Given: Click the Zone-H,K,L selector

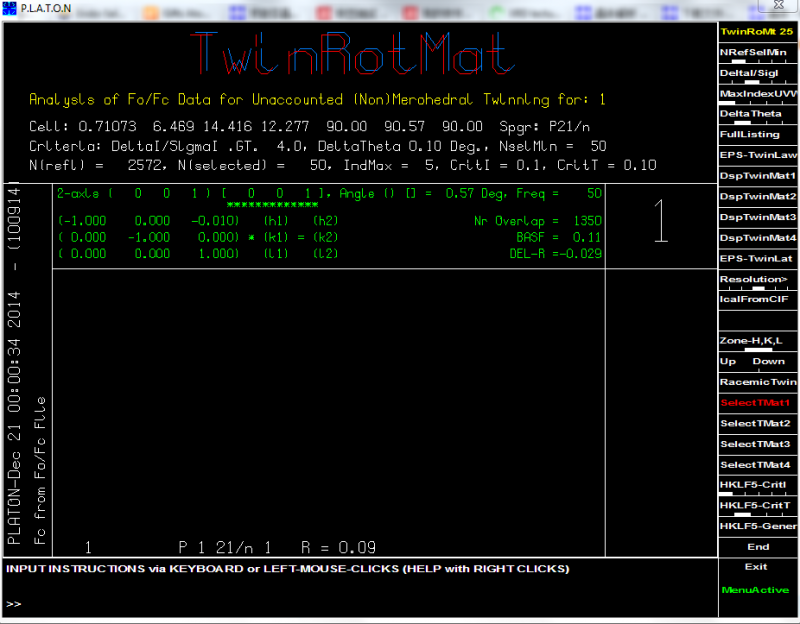Looking at the screenshot, I should (x=757, y=342).
